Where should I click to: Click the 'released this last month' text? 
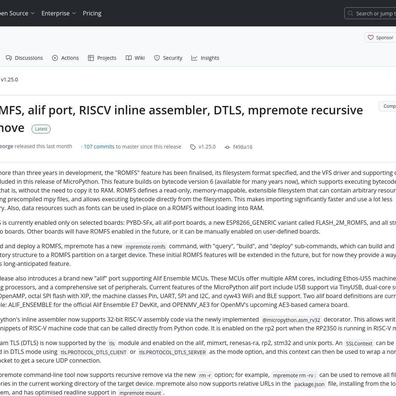(43, 146)
